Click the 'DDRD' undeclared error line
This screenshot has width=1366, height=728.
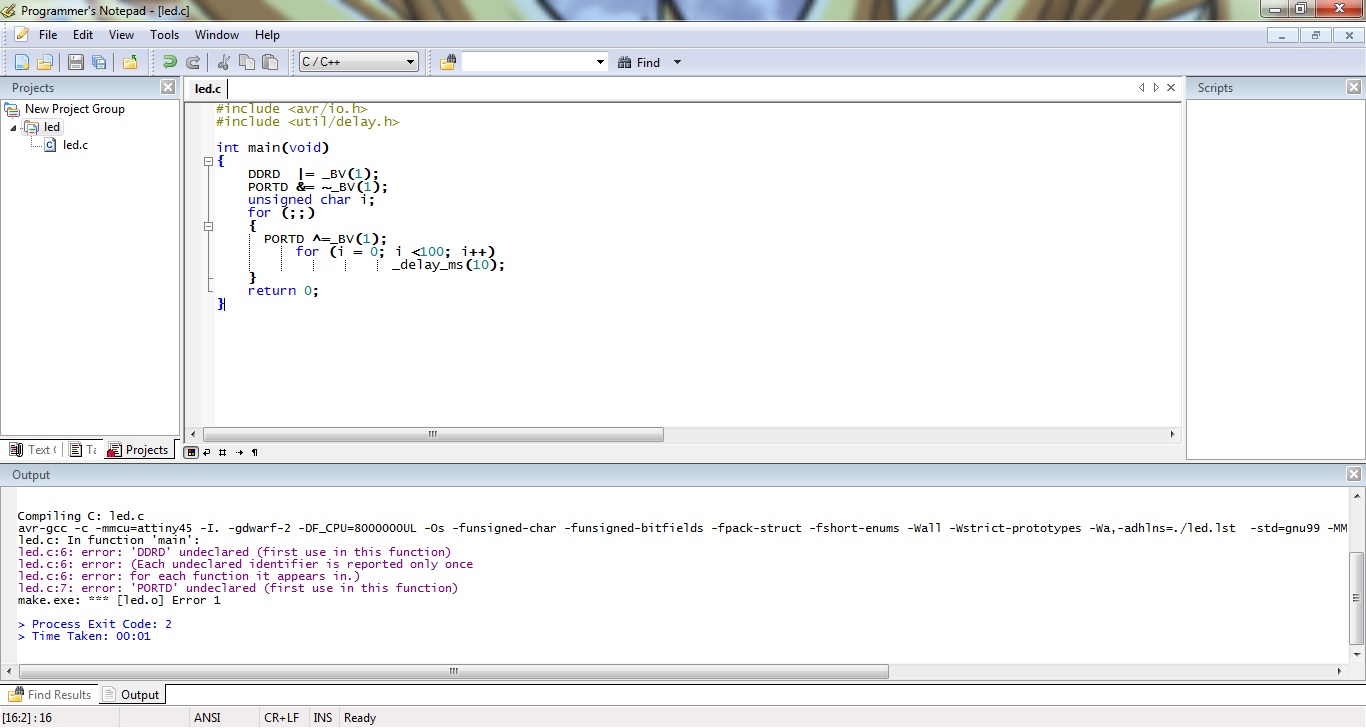(x=234, y=552)
